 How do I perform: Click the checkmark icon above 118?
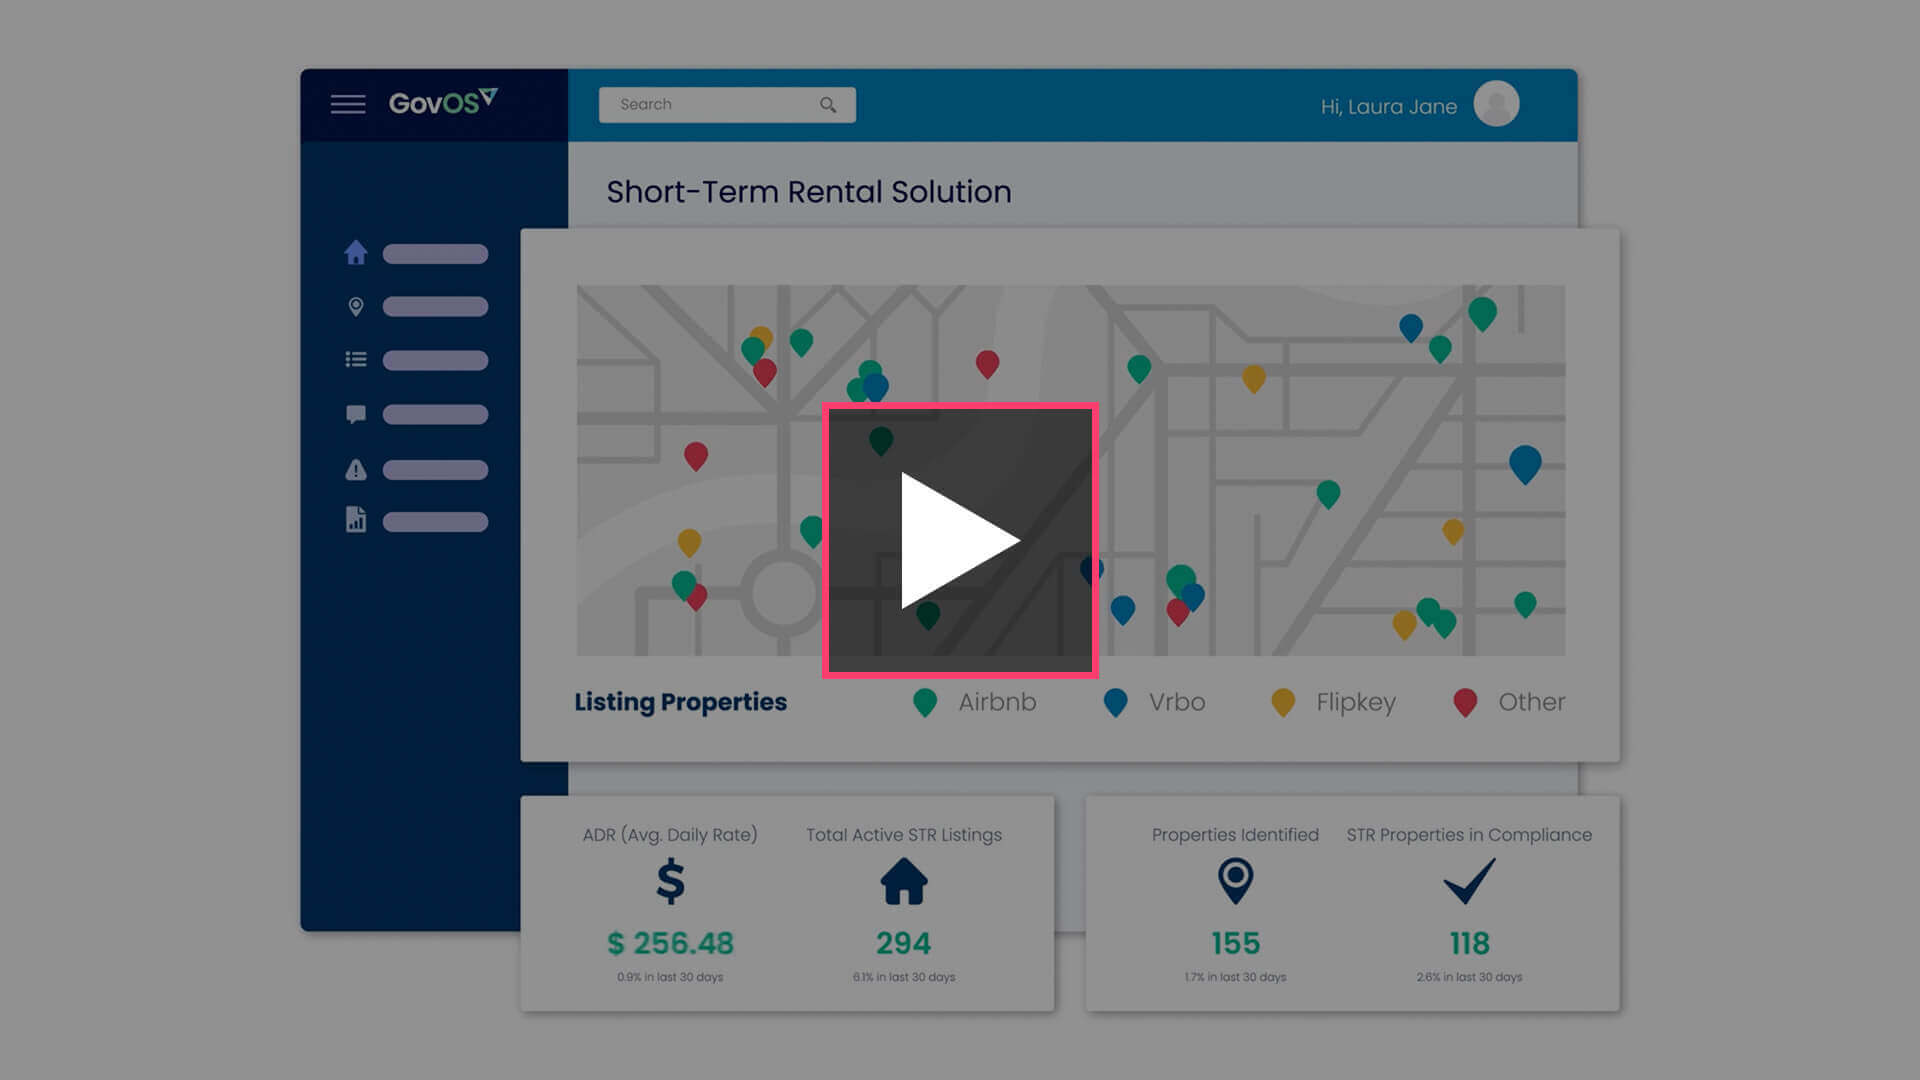point(1470,882)
